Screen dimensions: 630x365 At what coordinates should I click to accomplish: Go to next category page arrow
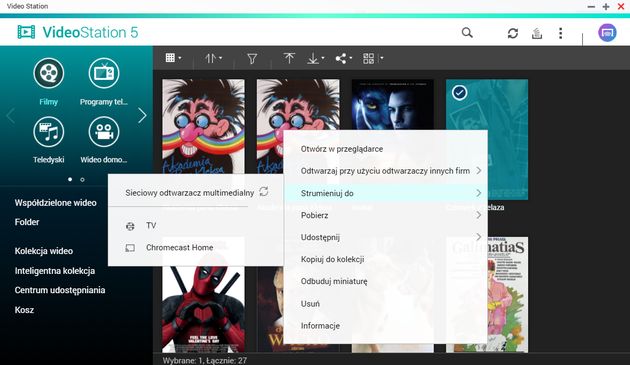coord(142,115)
